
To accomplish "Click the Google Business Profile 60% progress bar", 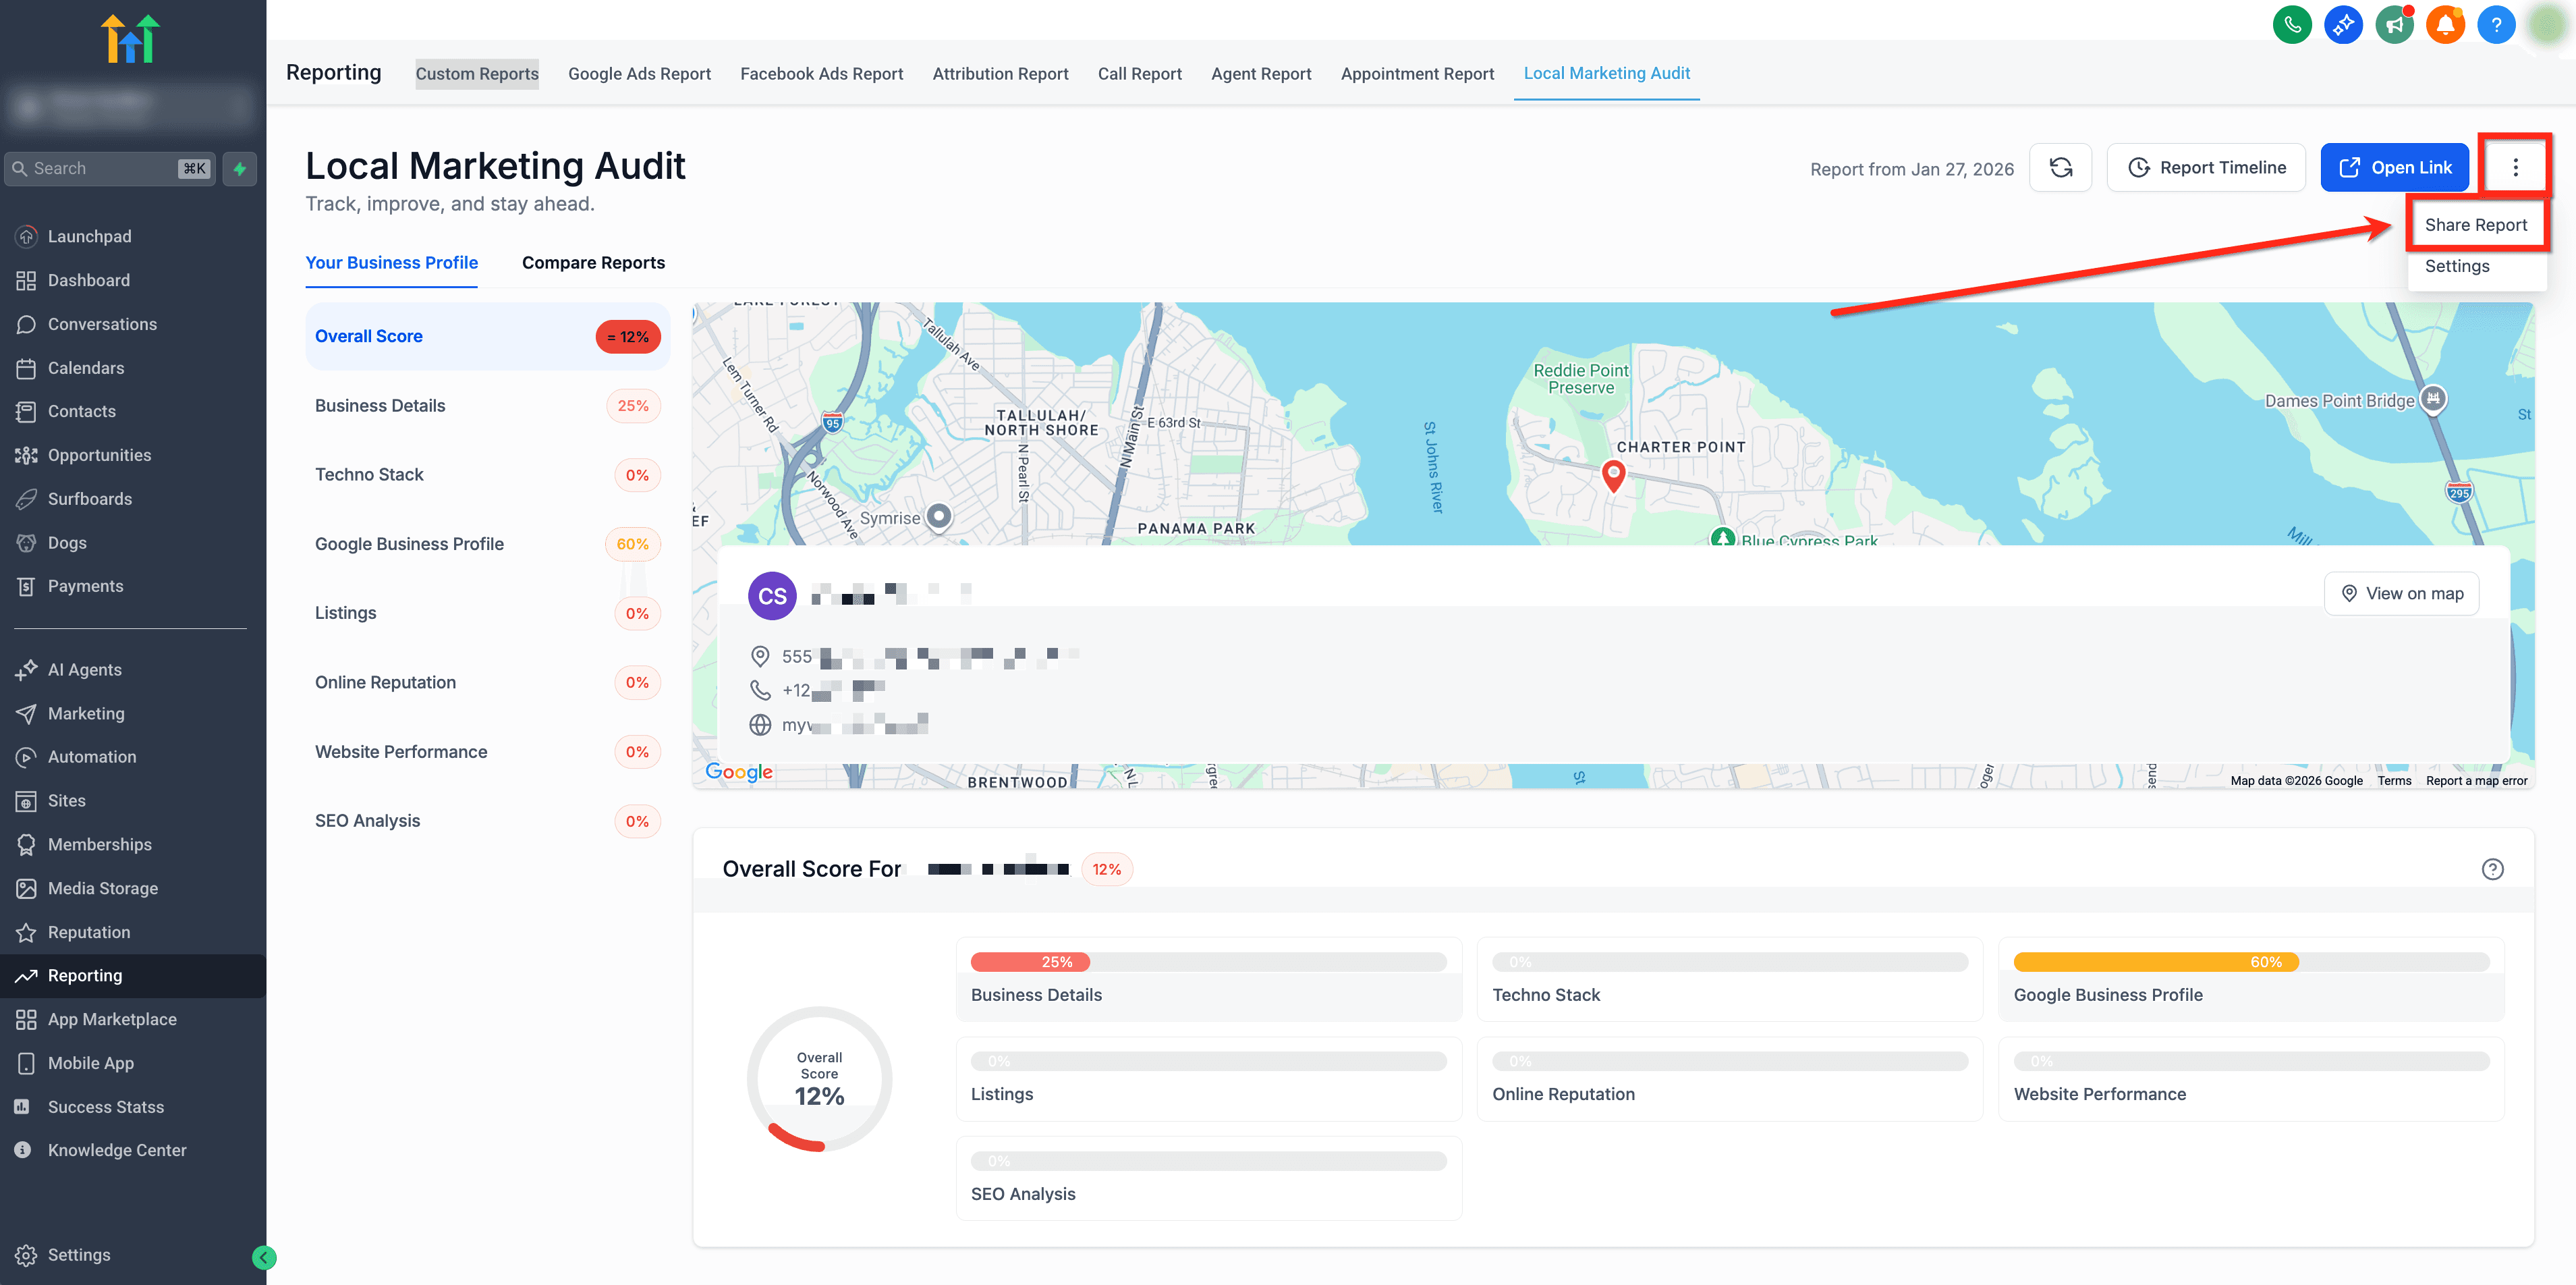I will (x=2250, y=962).
